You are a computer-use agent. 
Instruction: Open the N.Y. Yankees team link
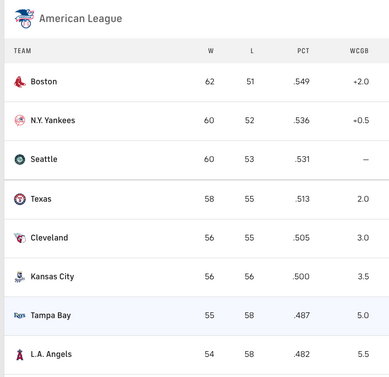pos(53,120)
